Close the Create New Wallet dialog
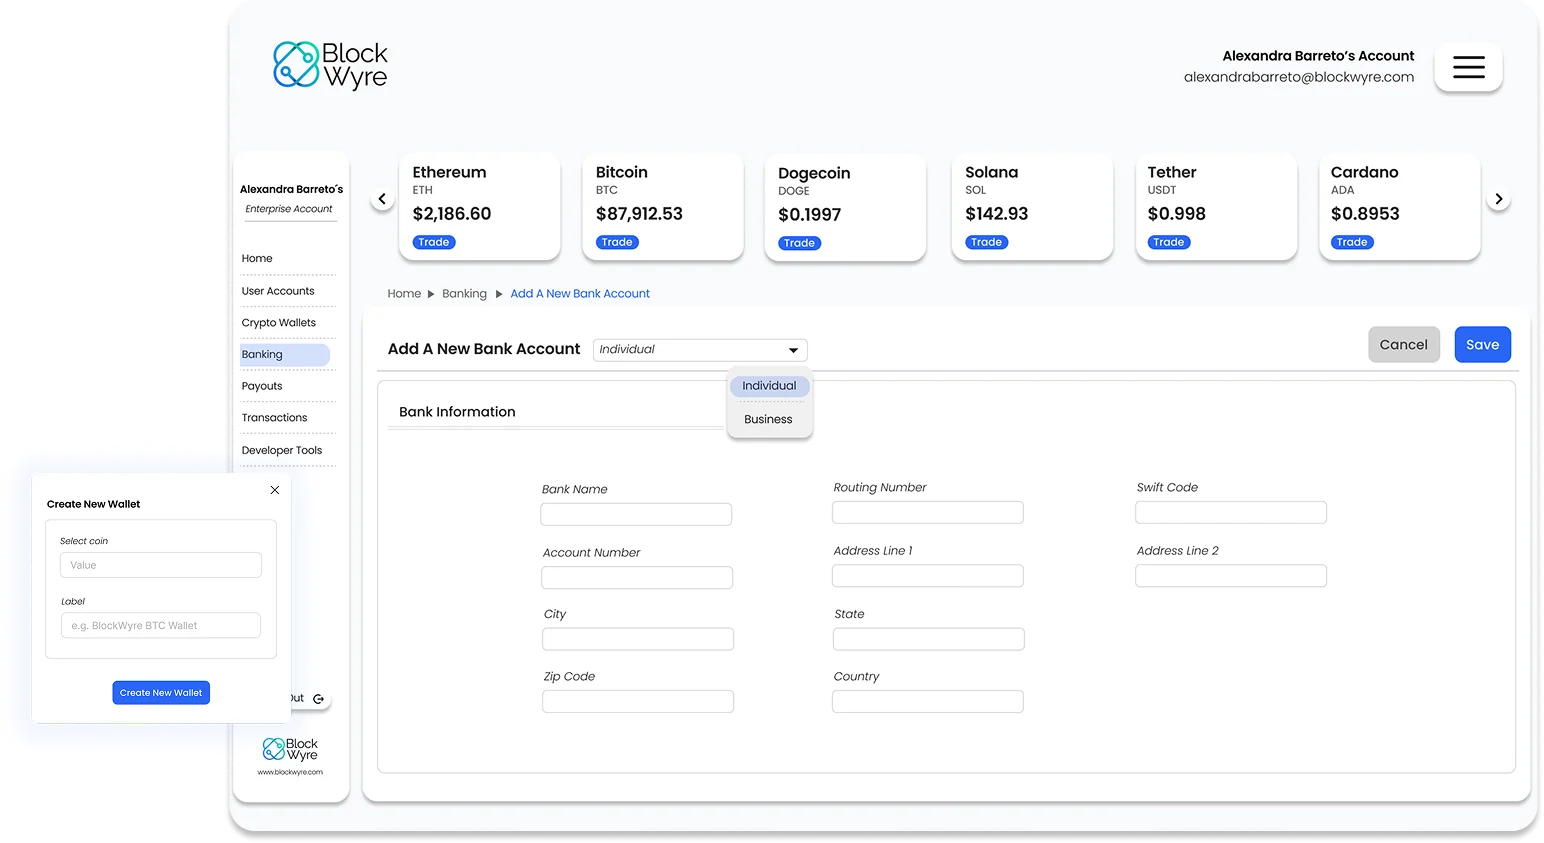Viewport: 1544px width, 843px height. point(275,490)
